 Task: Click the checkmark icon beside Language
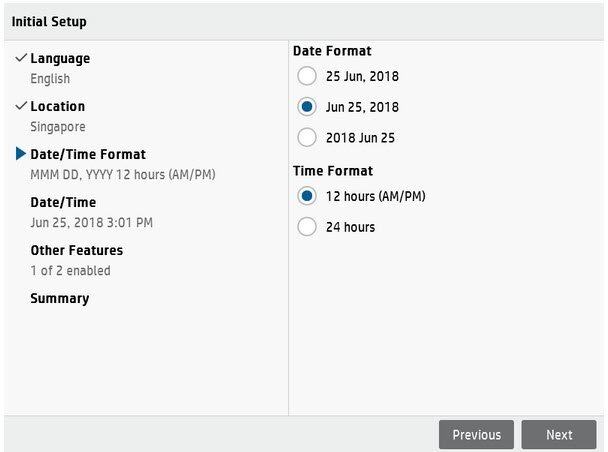21,59
